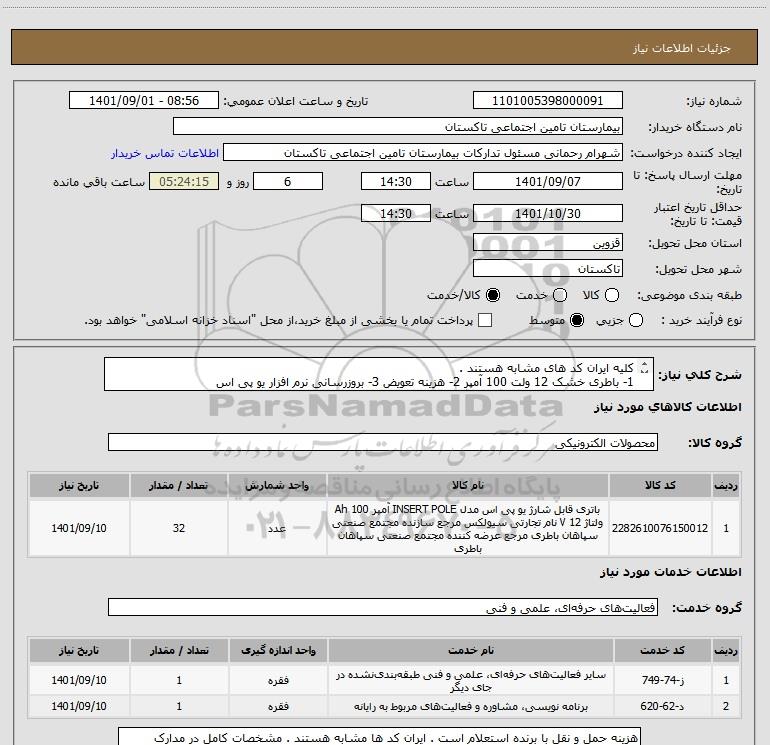Select the کالا/خدمت radio button

[493, 295]
